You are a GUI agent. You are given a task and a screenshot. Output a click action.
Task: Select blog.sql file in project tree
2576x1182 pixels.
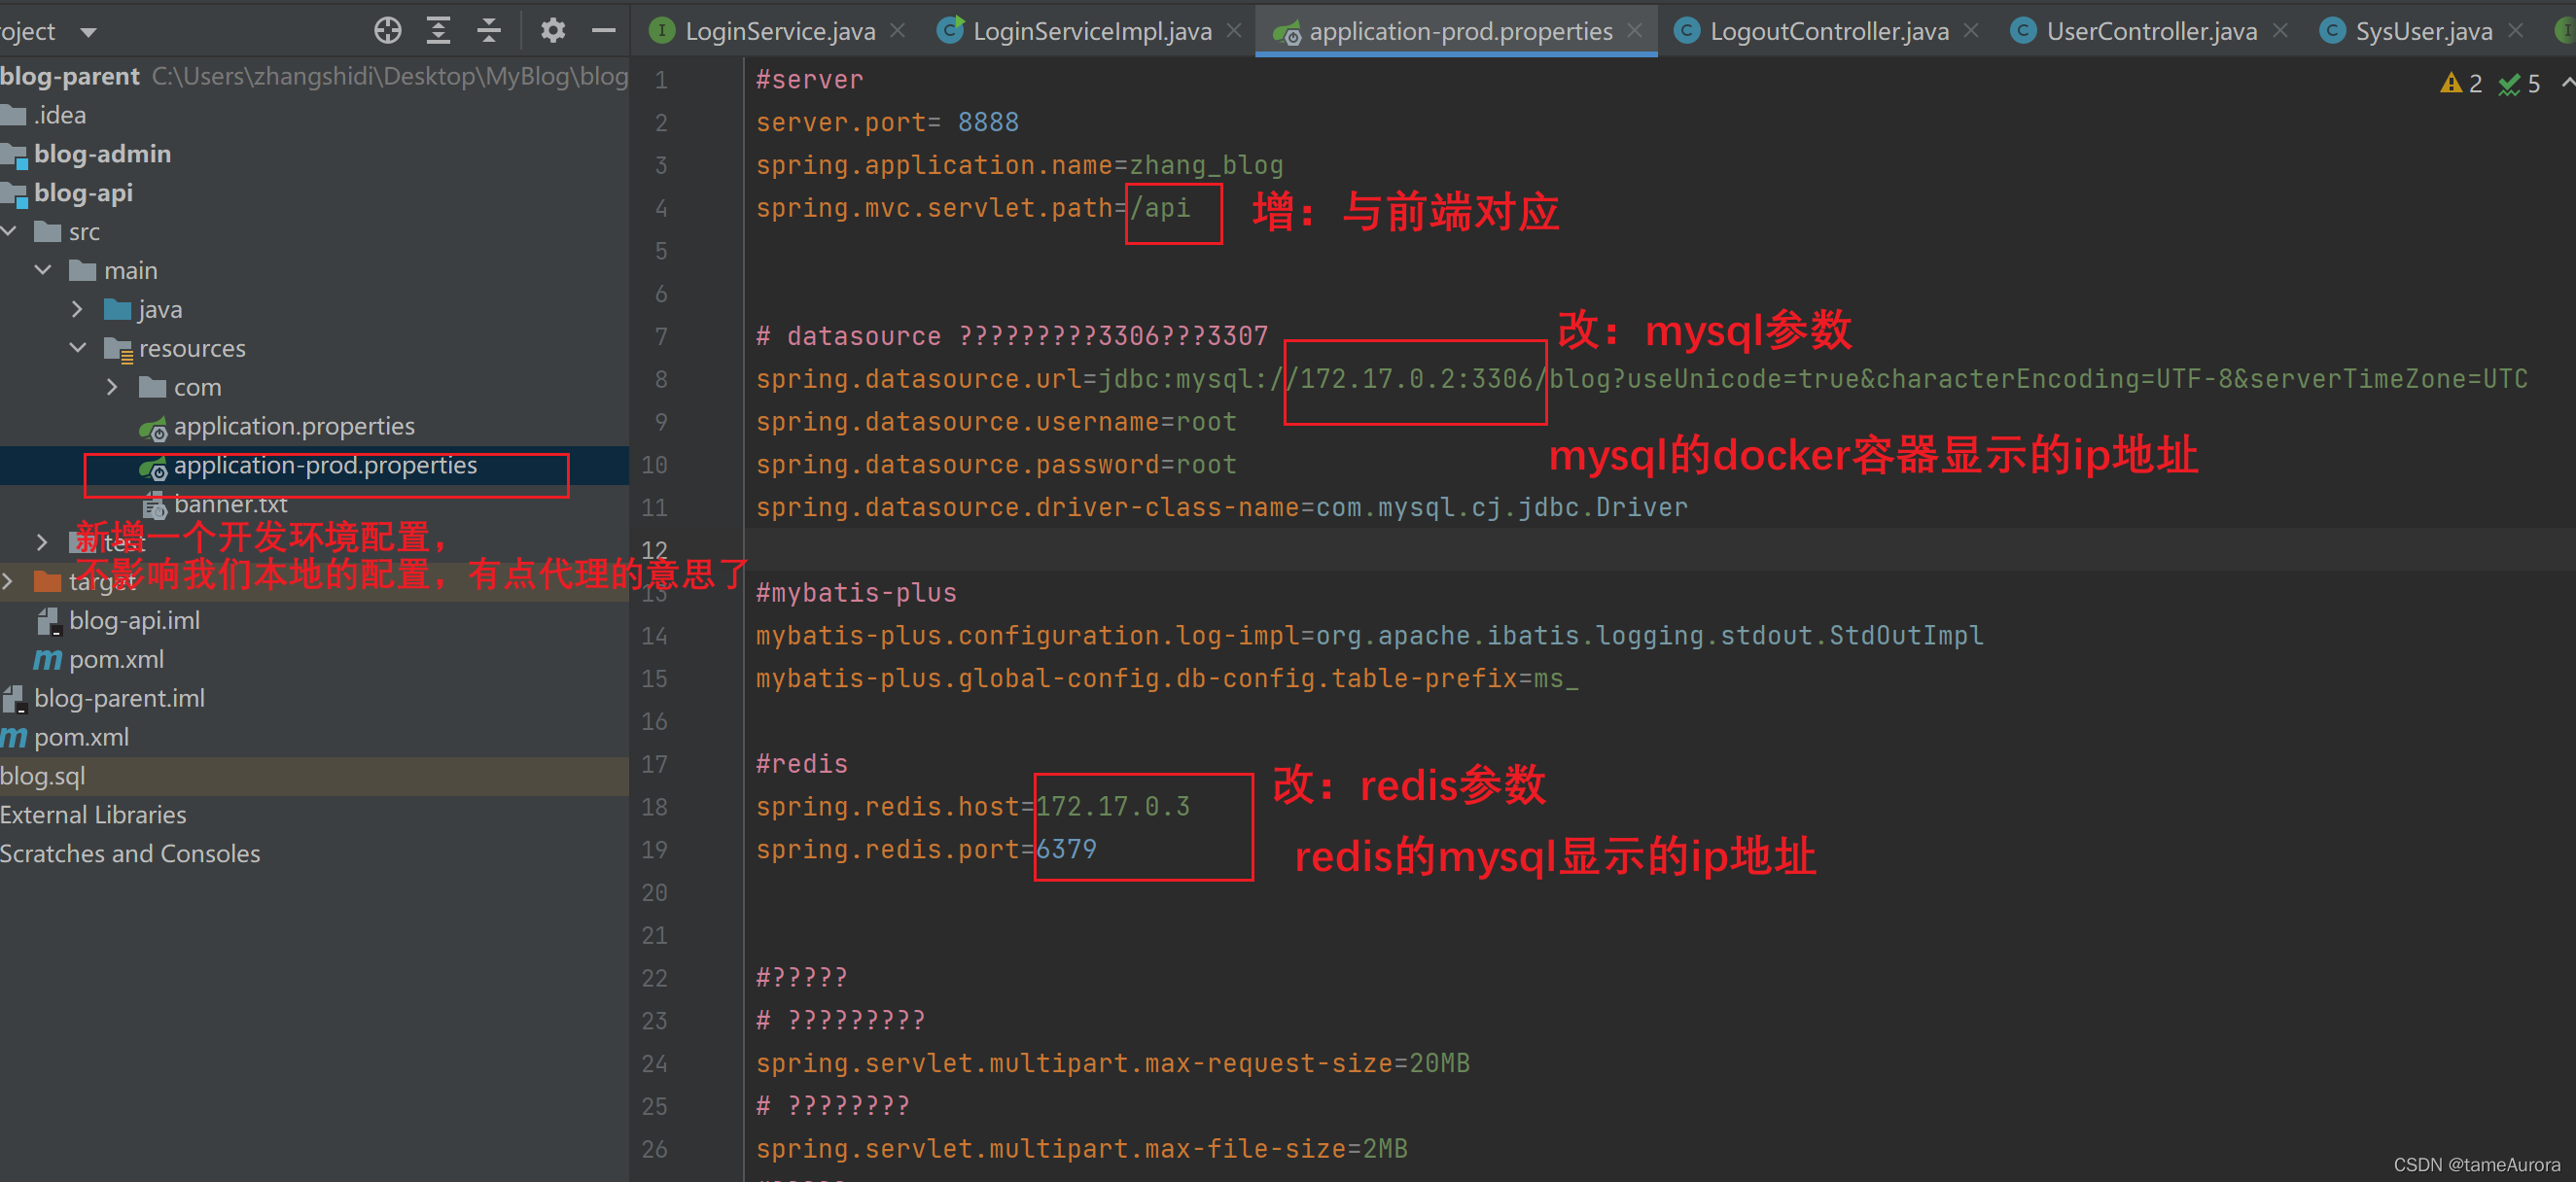(x=43, y=776)
